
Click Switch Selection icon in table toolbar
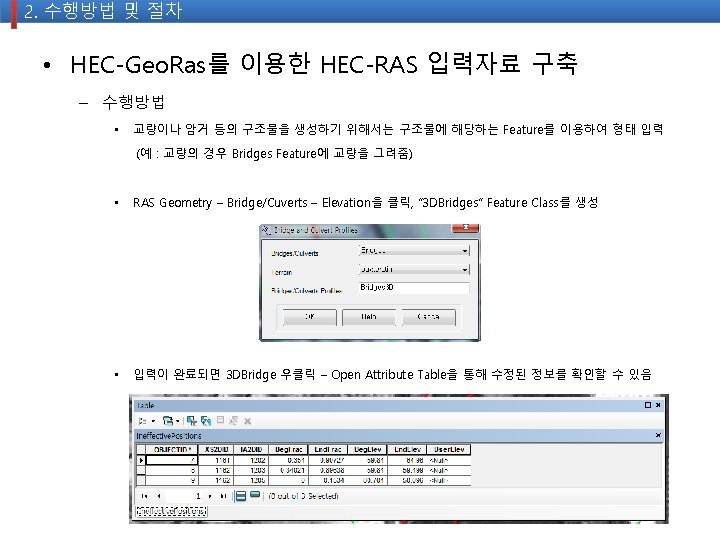point(206,421)
